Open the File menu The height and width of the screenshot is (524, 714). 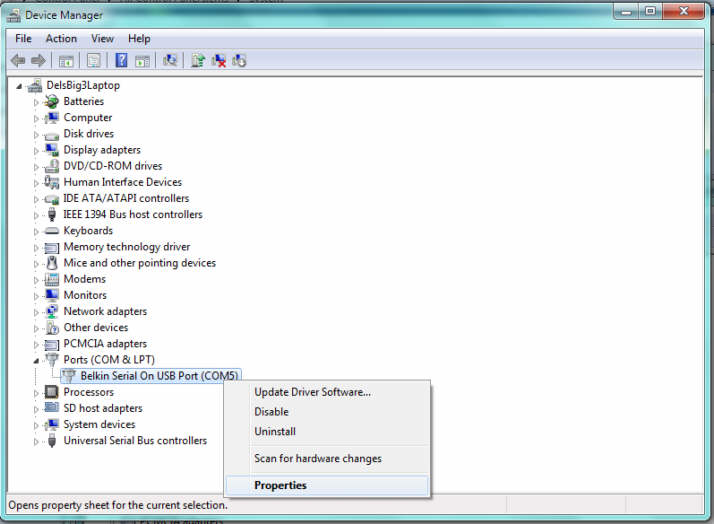point(23,39)
